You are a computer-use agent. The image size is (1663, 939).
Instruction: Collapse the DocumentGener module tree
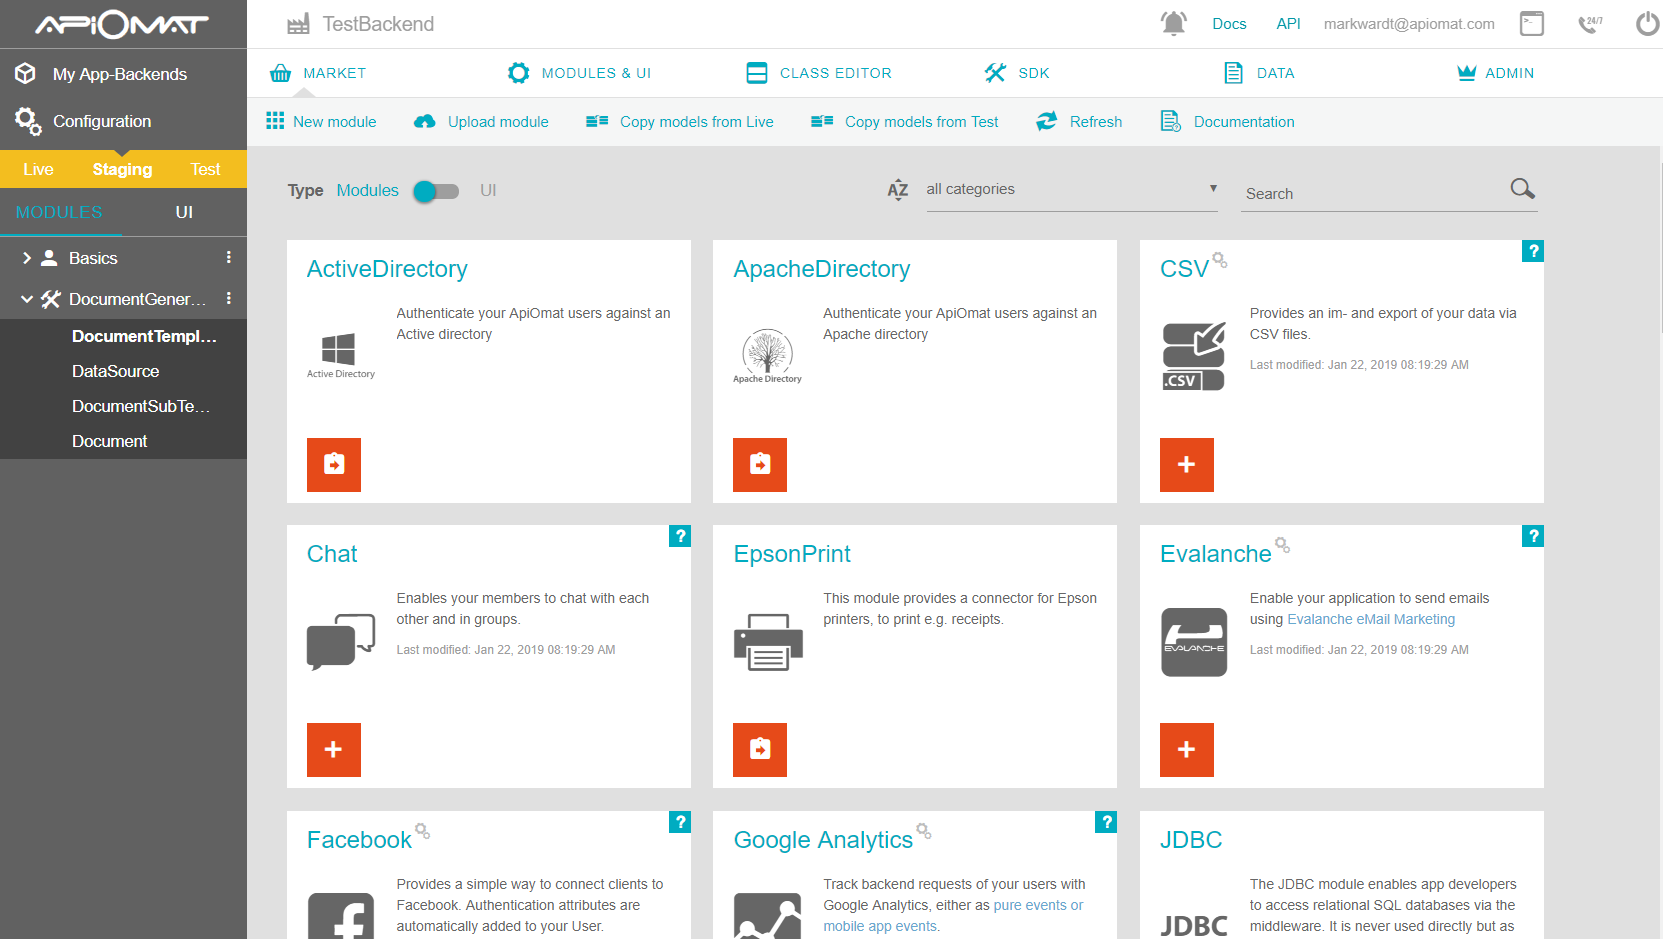click(x=28, y=299)
